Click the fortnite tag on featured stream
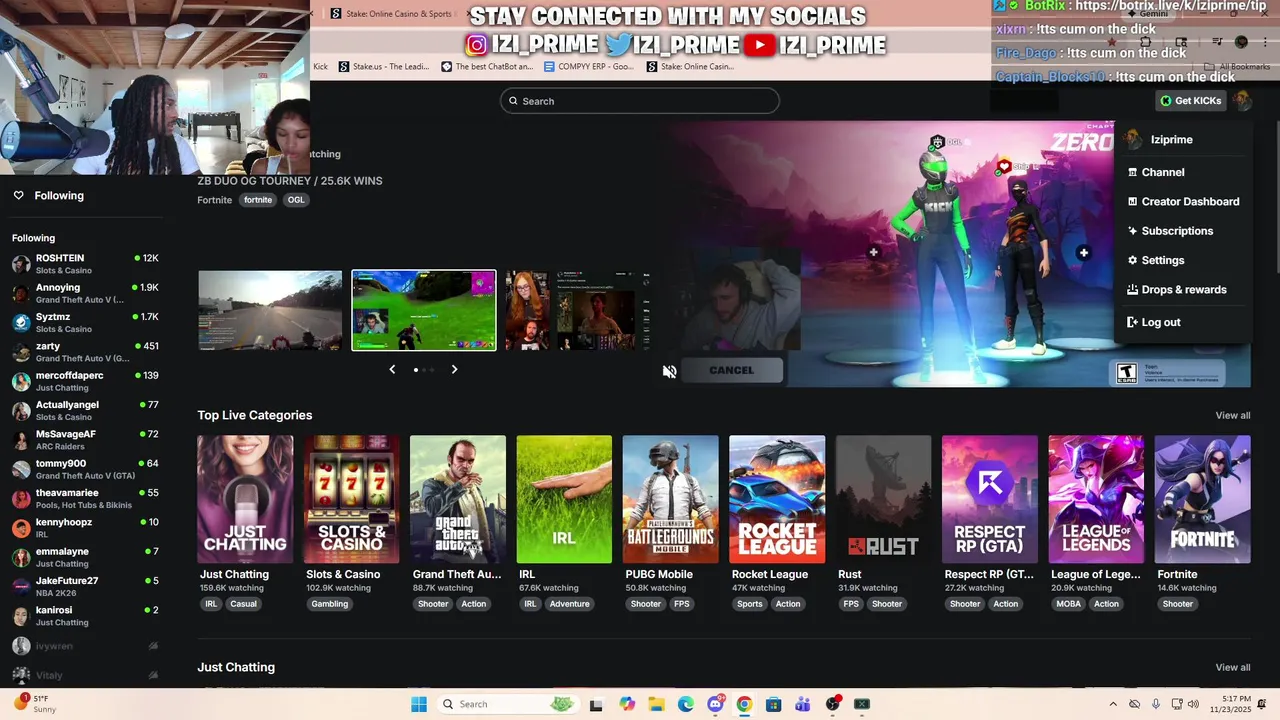The width and height of the screenshot is (1280, 720). pos(258,200)
